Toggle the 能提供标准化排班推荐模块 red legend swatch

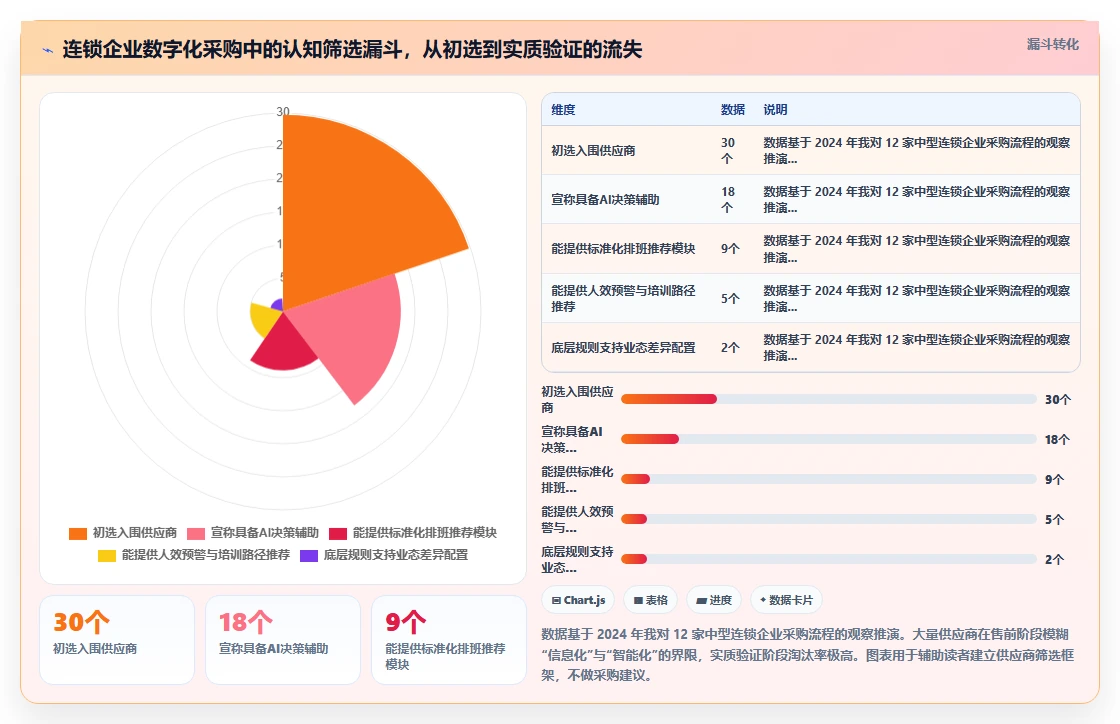click(338, 533)
